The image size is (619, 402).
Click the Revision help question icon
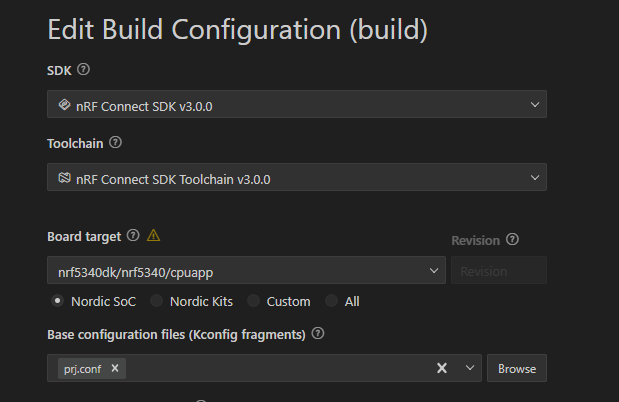pyautogui.click(x=512, y=239)
